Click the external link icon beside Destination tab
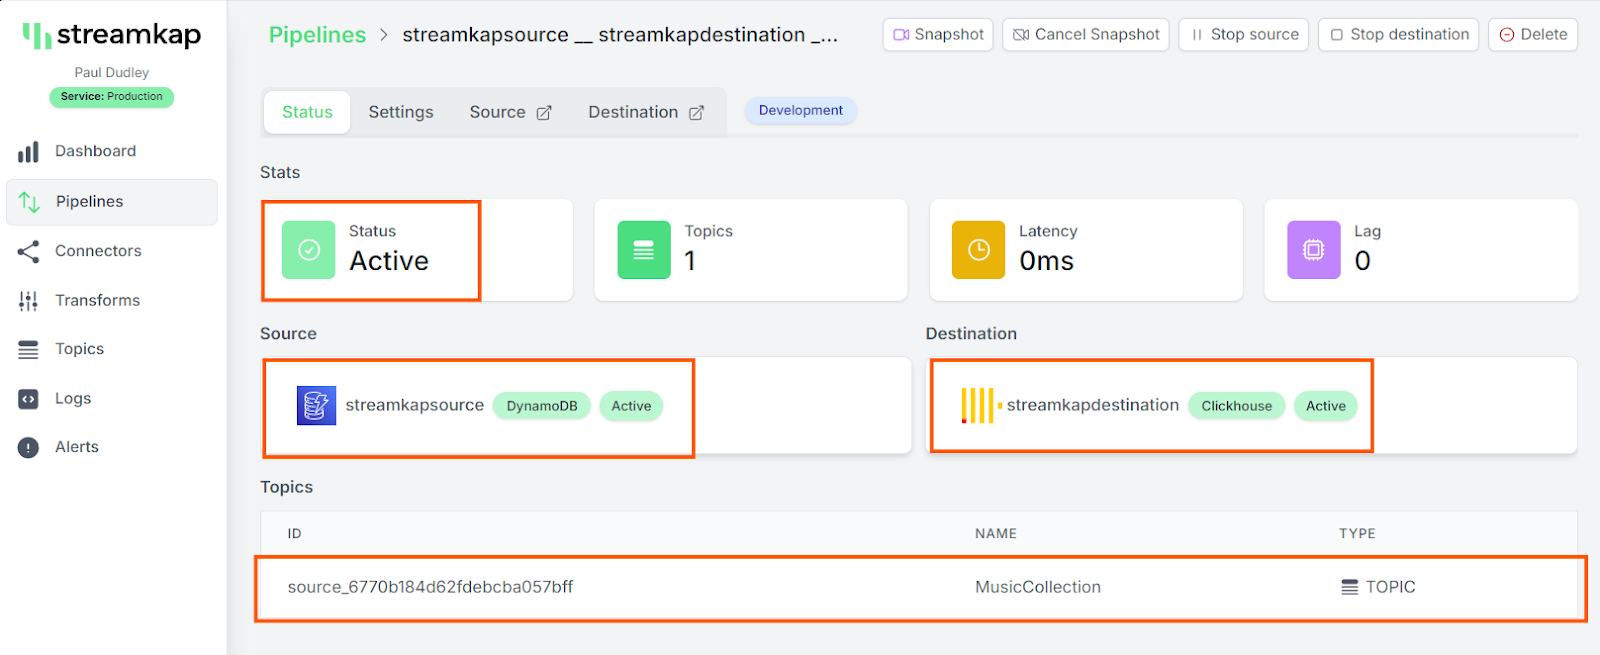This screenshot has height=655, width=1600. 696,113
